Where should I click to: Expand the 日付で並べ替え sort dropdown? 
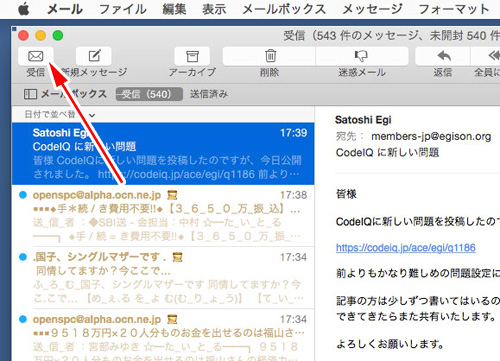[x=60, y=115]
